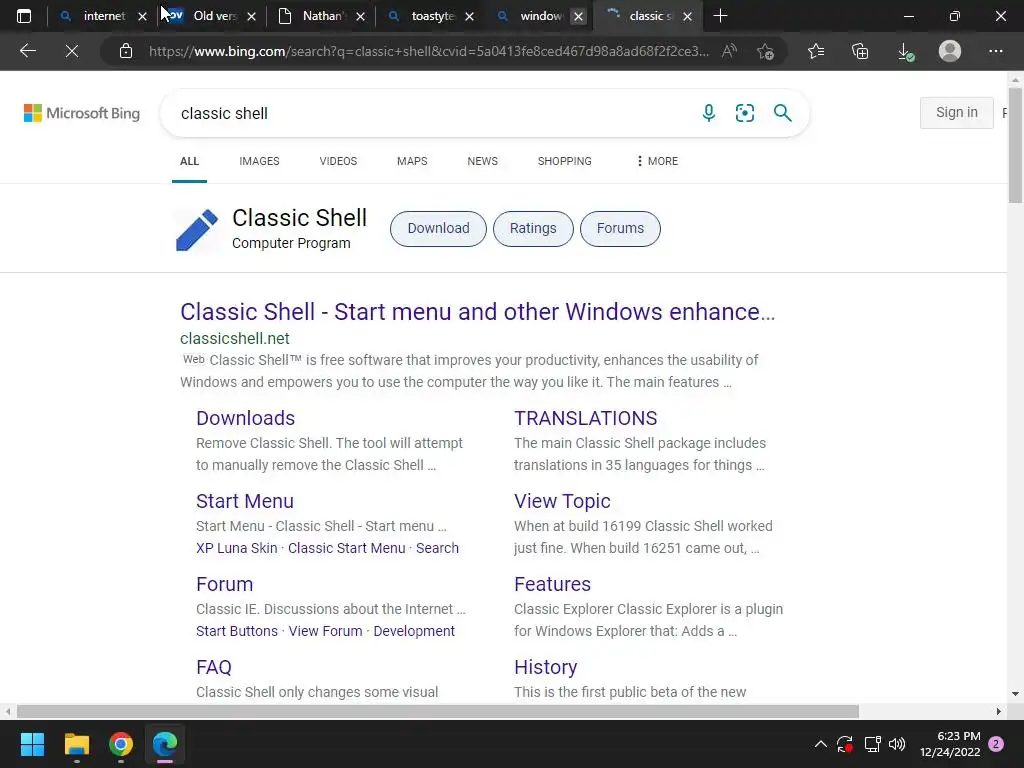Click the Download pill button
1024x768 pixels.
[438, 229]
